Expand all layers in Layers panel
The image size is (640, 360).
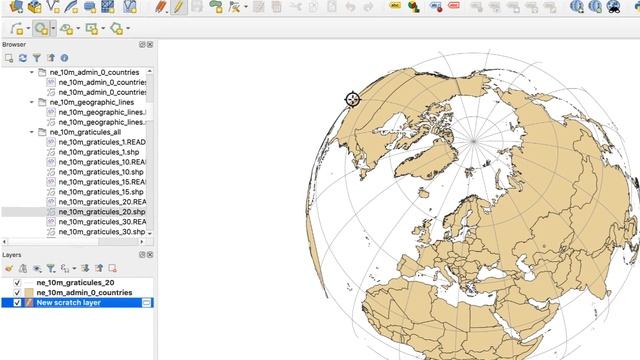point(85,268)
